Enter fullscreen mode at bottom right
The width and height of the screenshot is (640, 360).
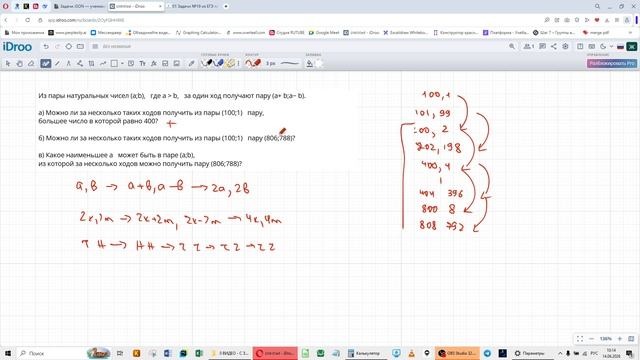(x=580, y=339)
